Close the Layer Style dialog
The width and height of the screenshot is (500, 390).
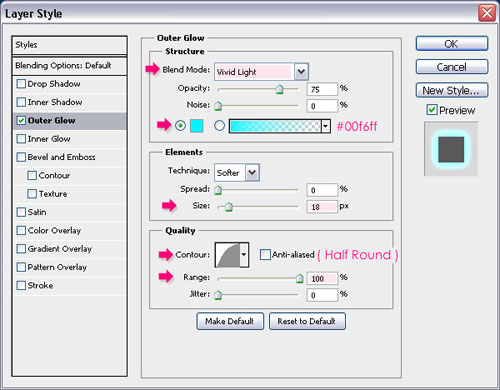487,13
